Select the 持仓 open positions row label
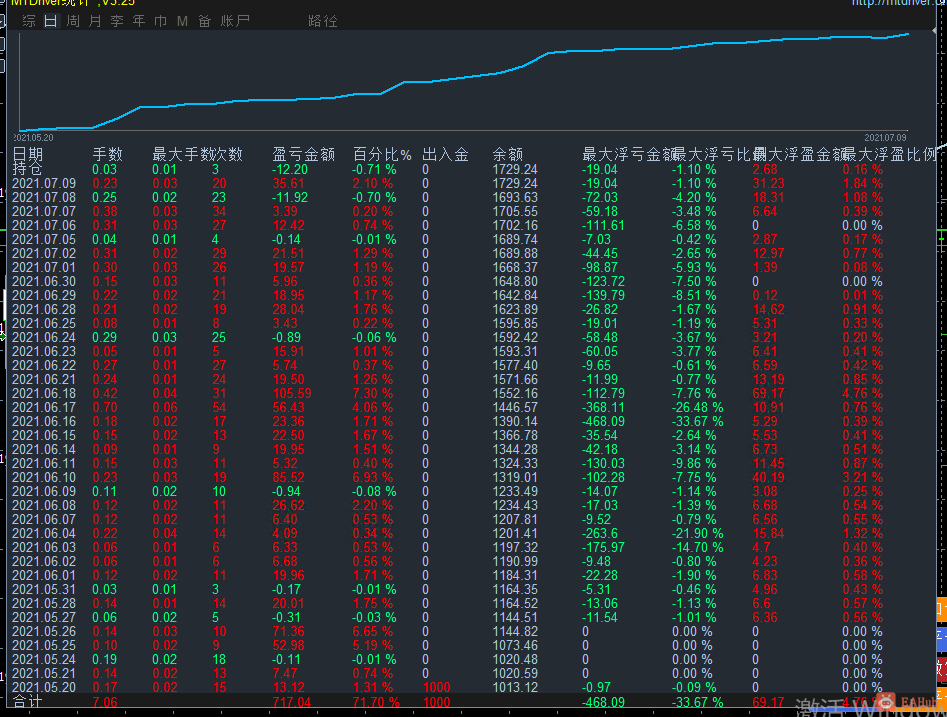 (x=28, y=169)
